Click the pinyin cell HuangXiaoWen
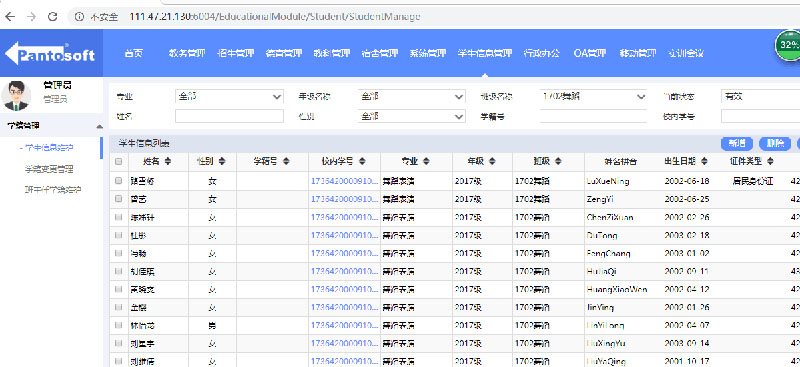The image size is (800, 367). 617,289
